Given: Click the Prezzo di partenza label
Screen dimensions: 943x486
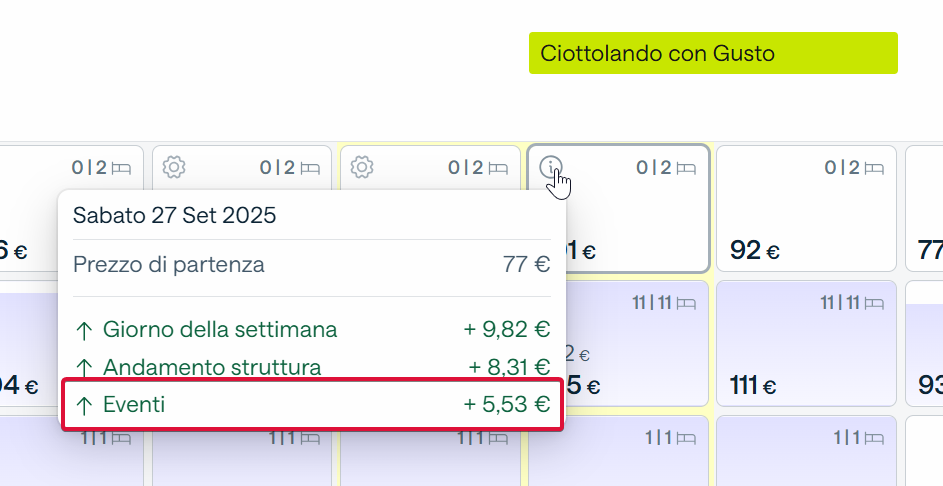Looking at the screenshot, I should pyautogui.click(x=168, y=265).
